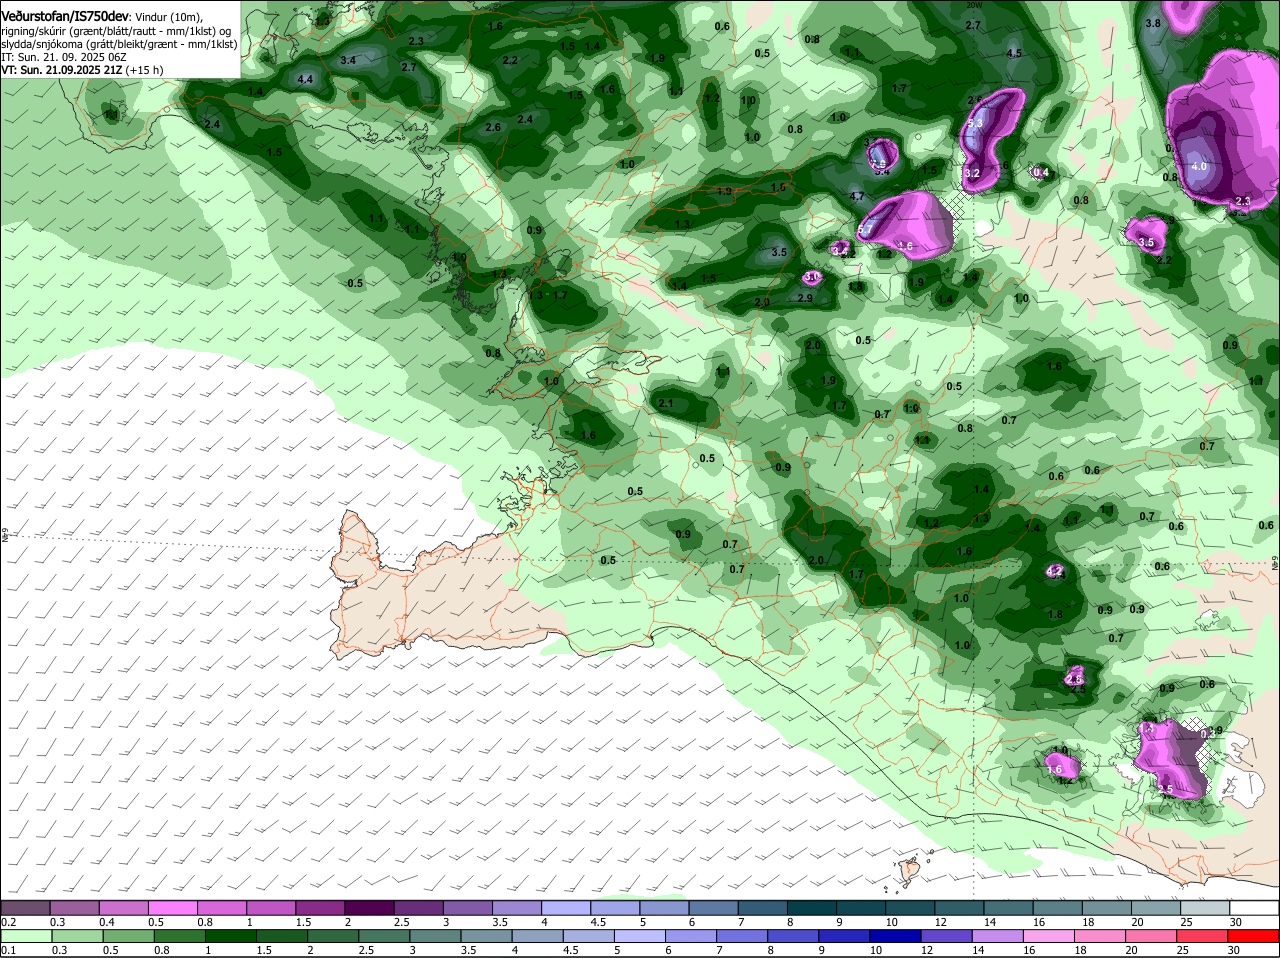
Task: Click the bright red swatch after 30, lower legend
Action: 1255,935
